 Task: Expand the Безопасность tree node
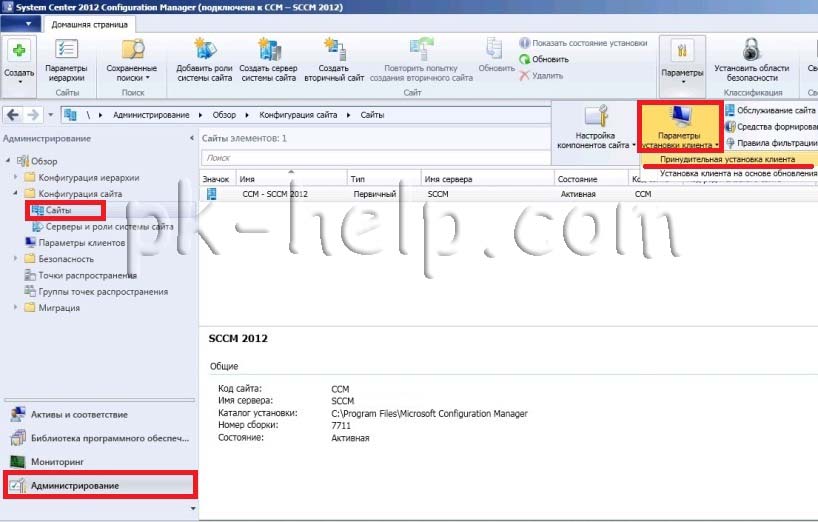click(x=15, y=259)
